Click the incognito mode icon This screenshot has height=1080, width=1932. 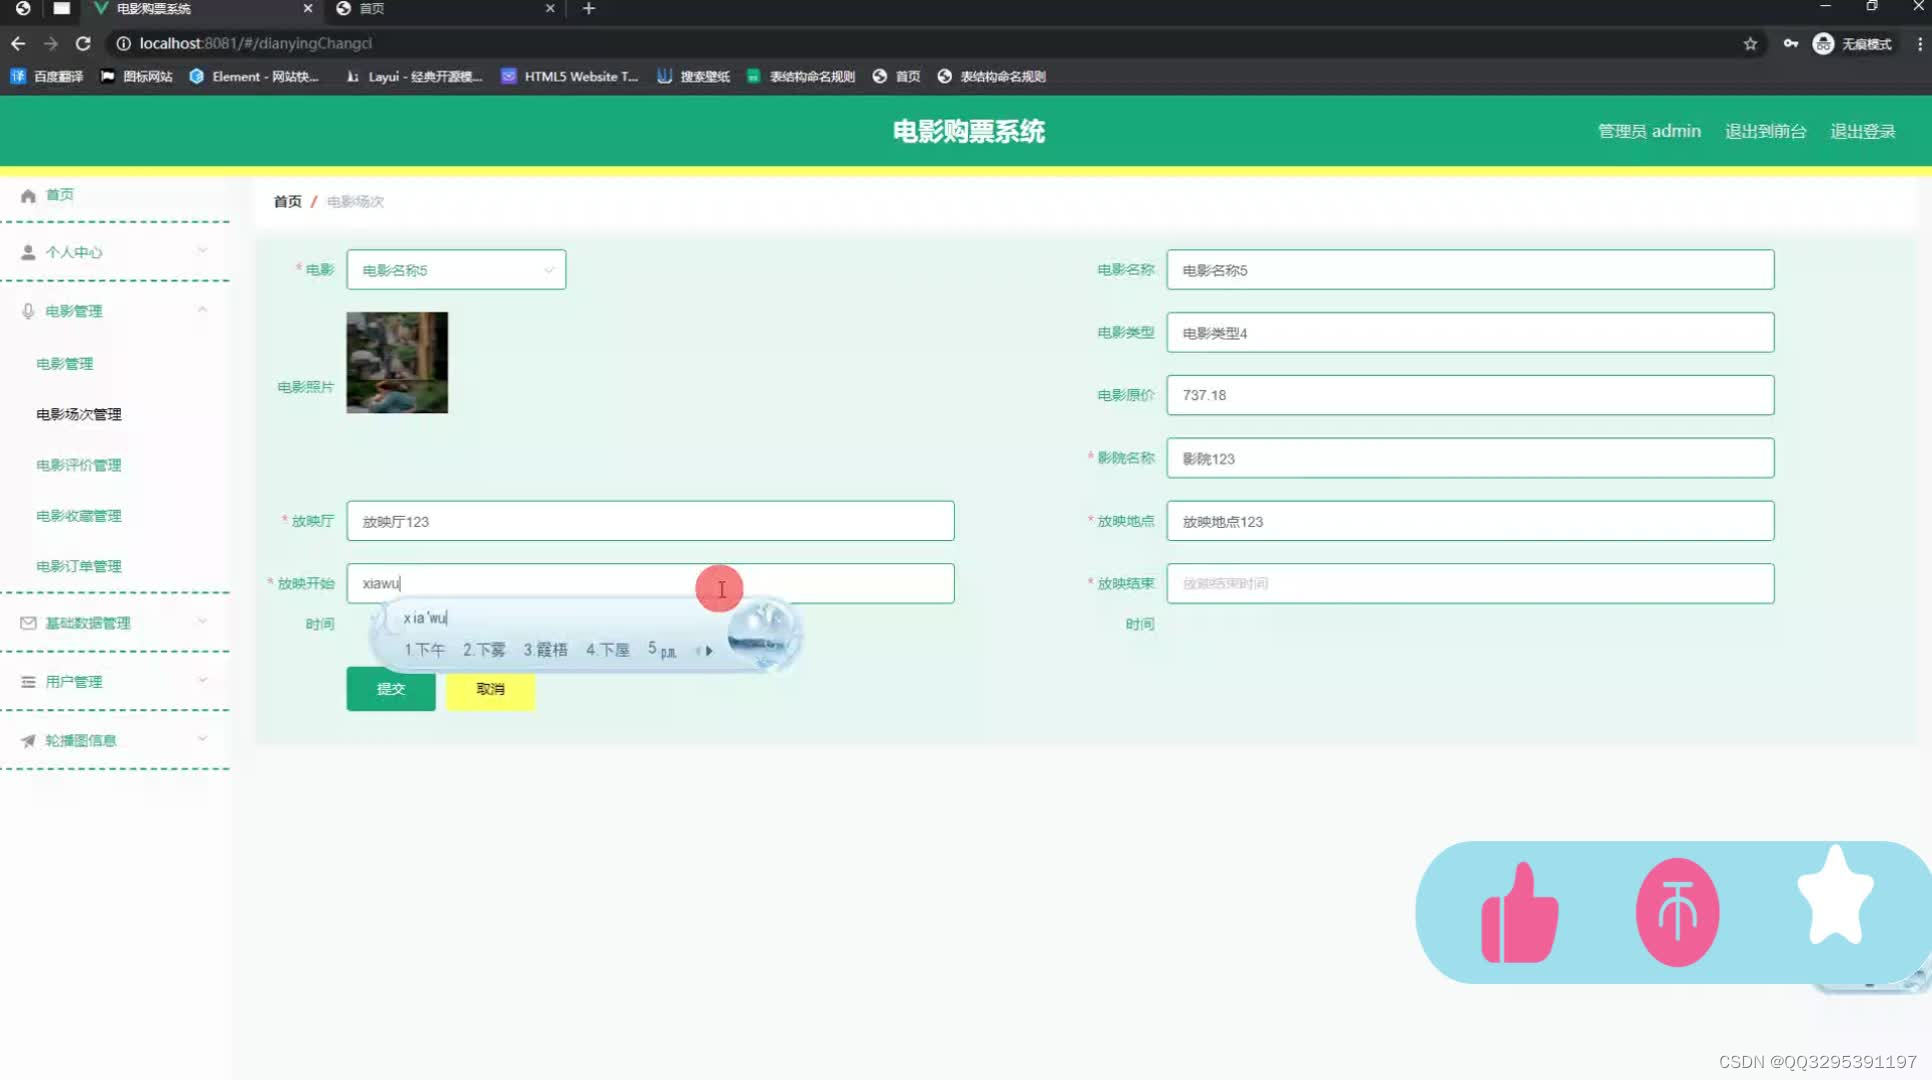pos(1823,43)
